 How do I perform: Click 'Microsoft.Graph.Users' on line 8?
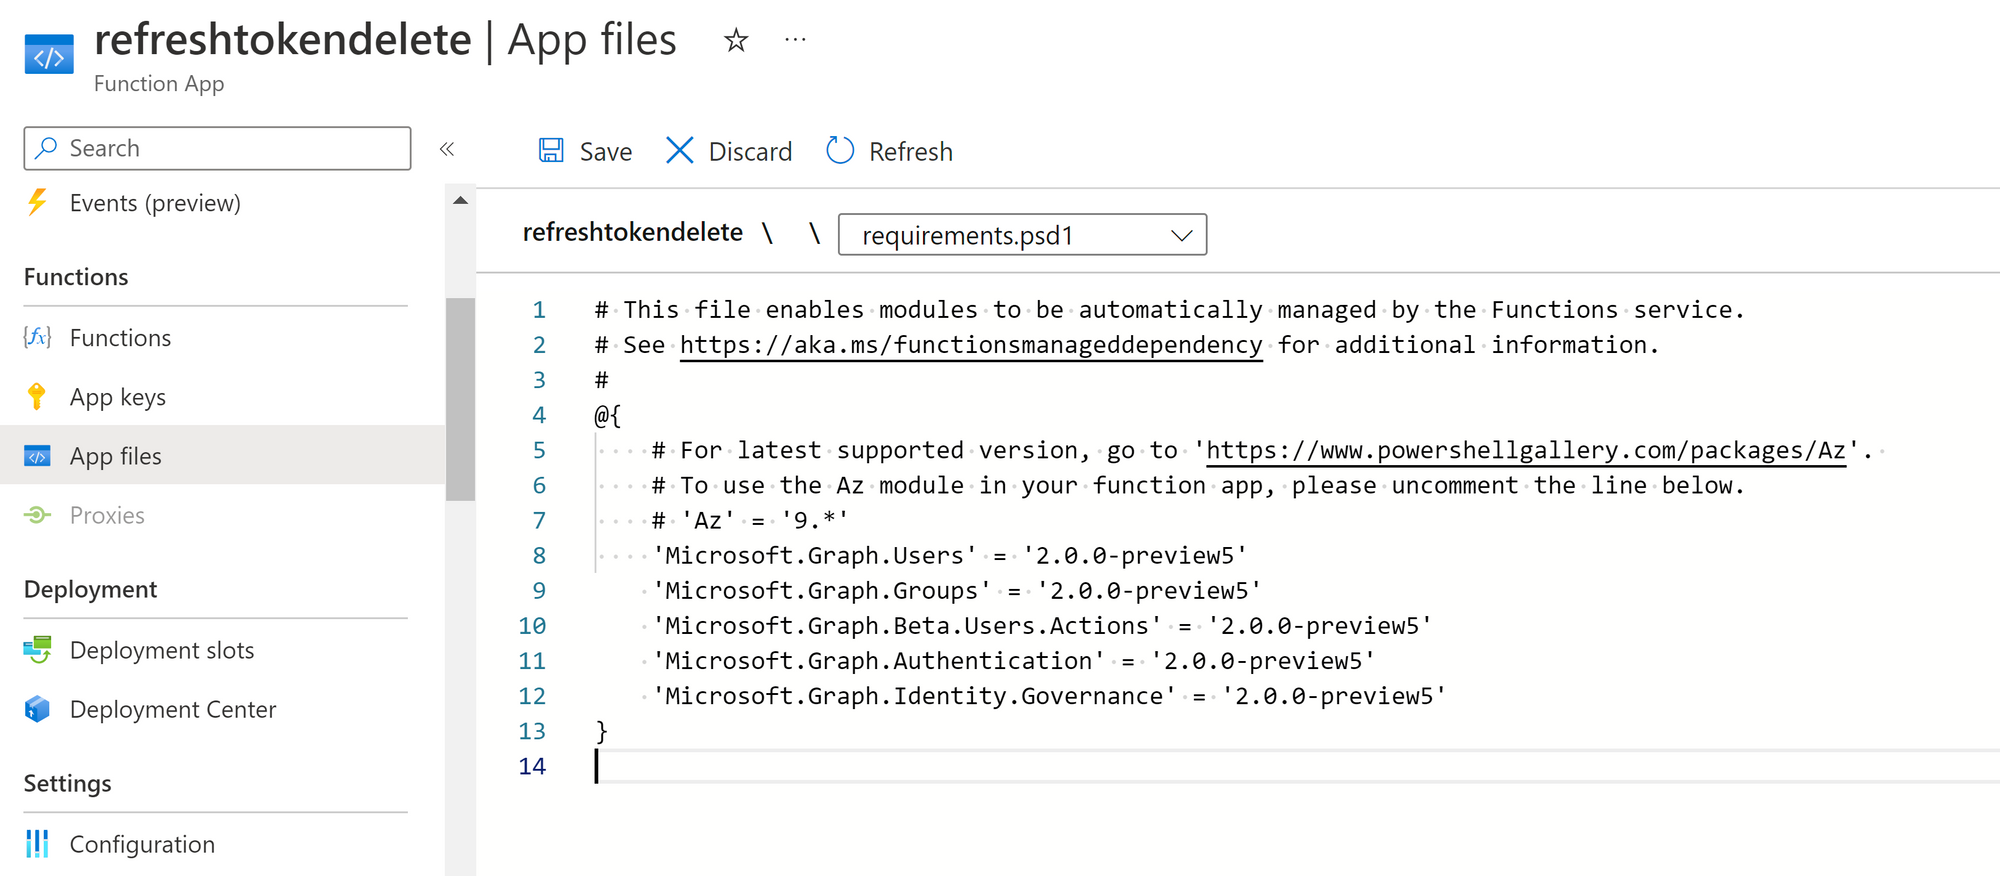pyautogui.click(x=814, y=555)
